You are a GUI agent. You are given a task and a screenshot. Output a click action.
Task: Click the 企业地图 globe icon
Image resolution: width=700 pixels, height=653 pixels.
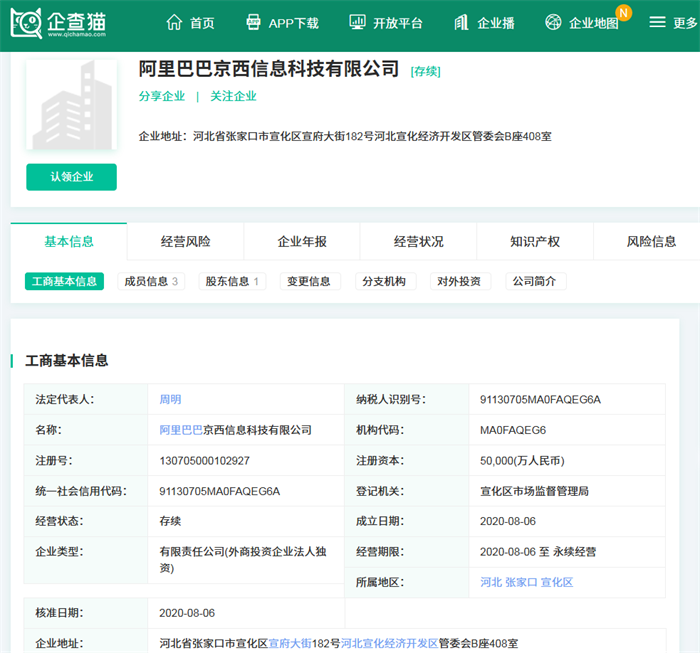(x=553, y=22)
